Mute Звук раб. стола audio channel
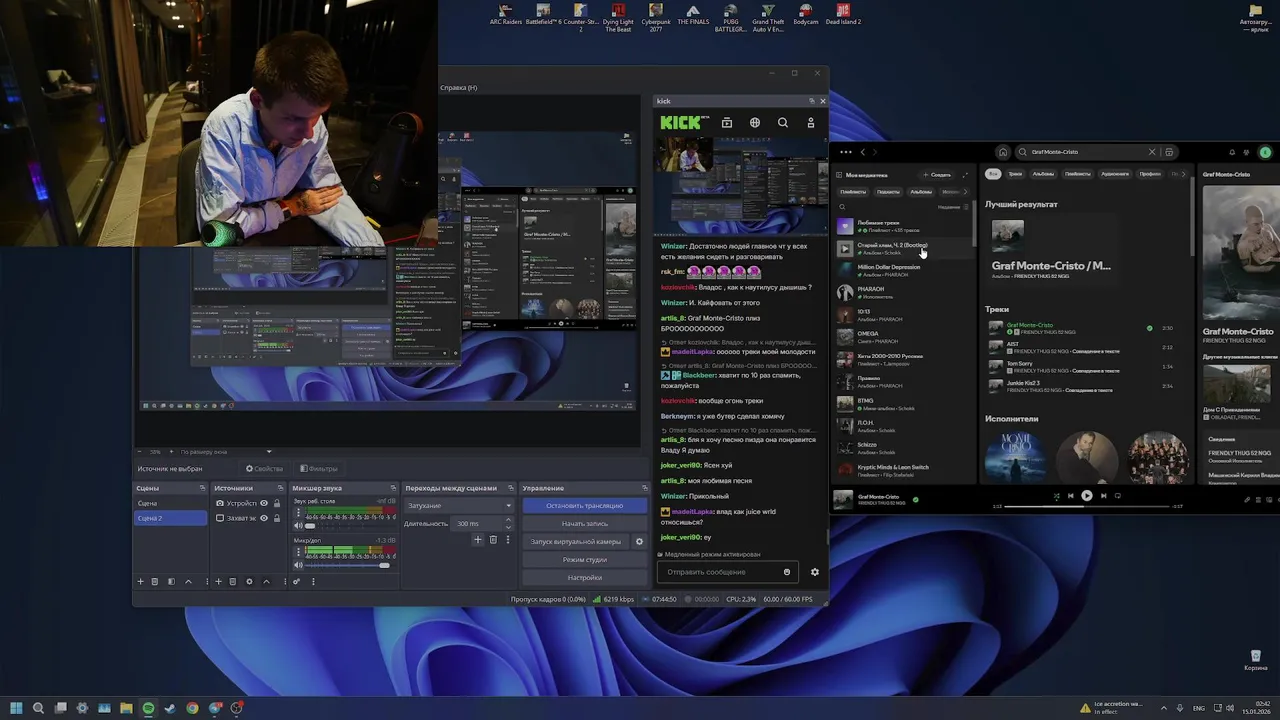 coord(297,525)
